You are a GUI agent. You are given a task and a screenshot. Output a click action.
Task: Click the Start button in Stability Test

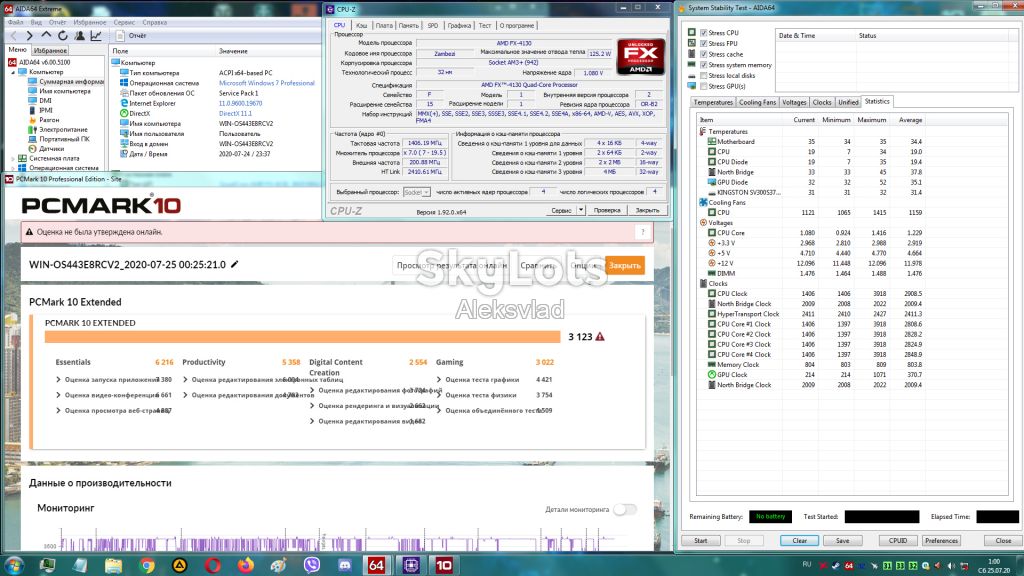pos(701,541)
